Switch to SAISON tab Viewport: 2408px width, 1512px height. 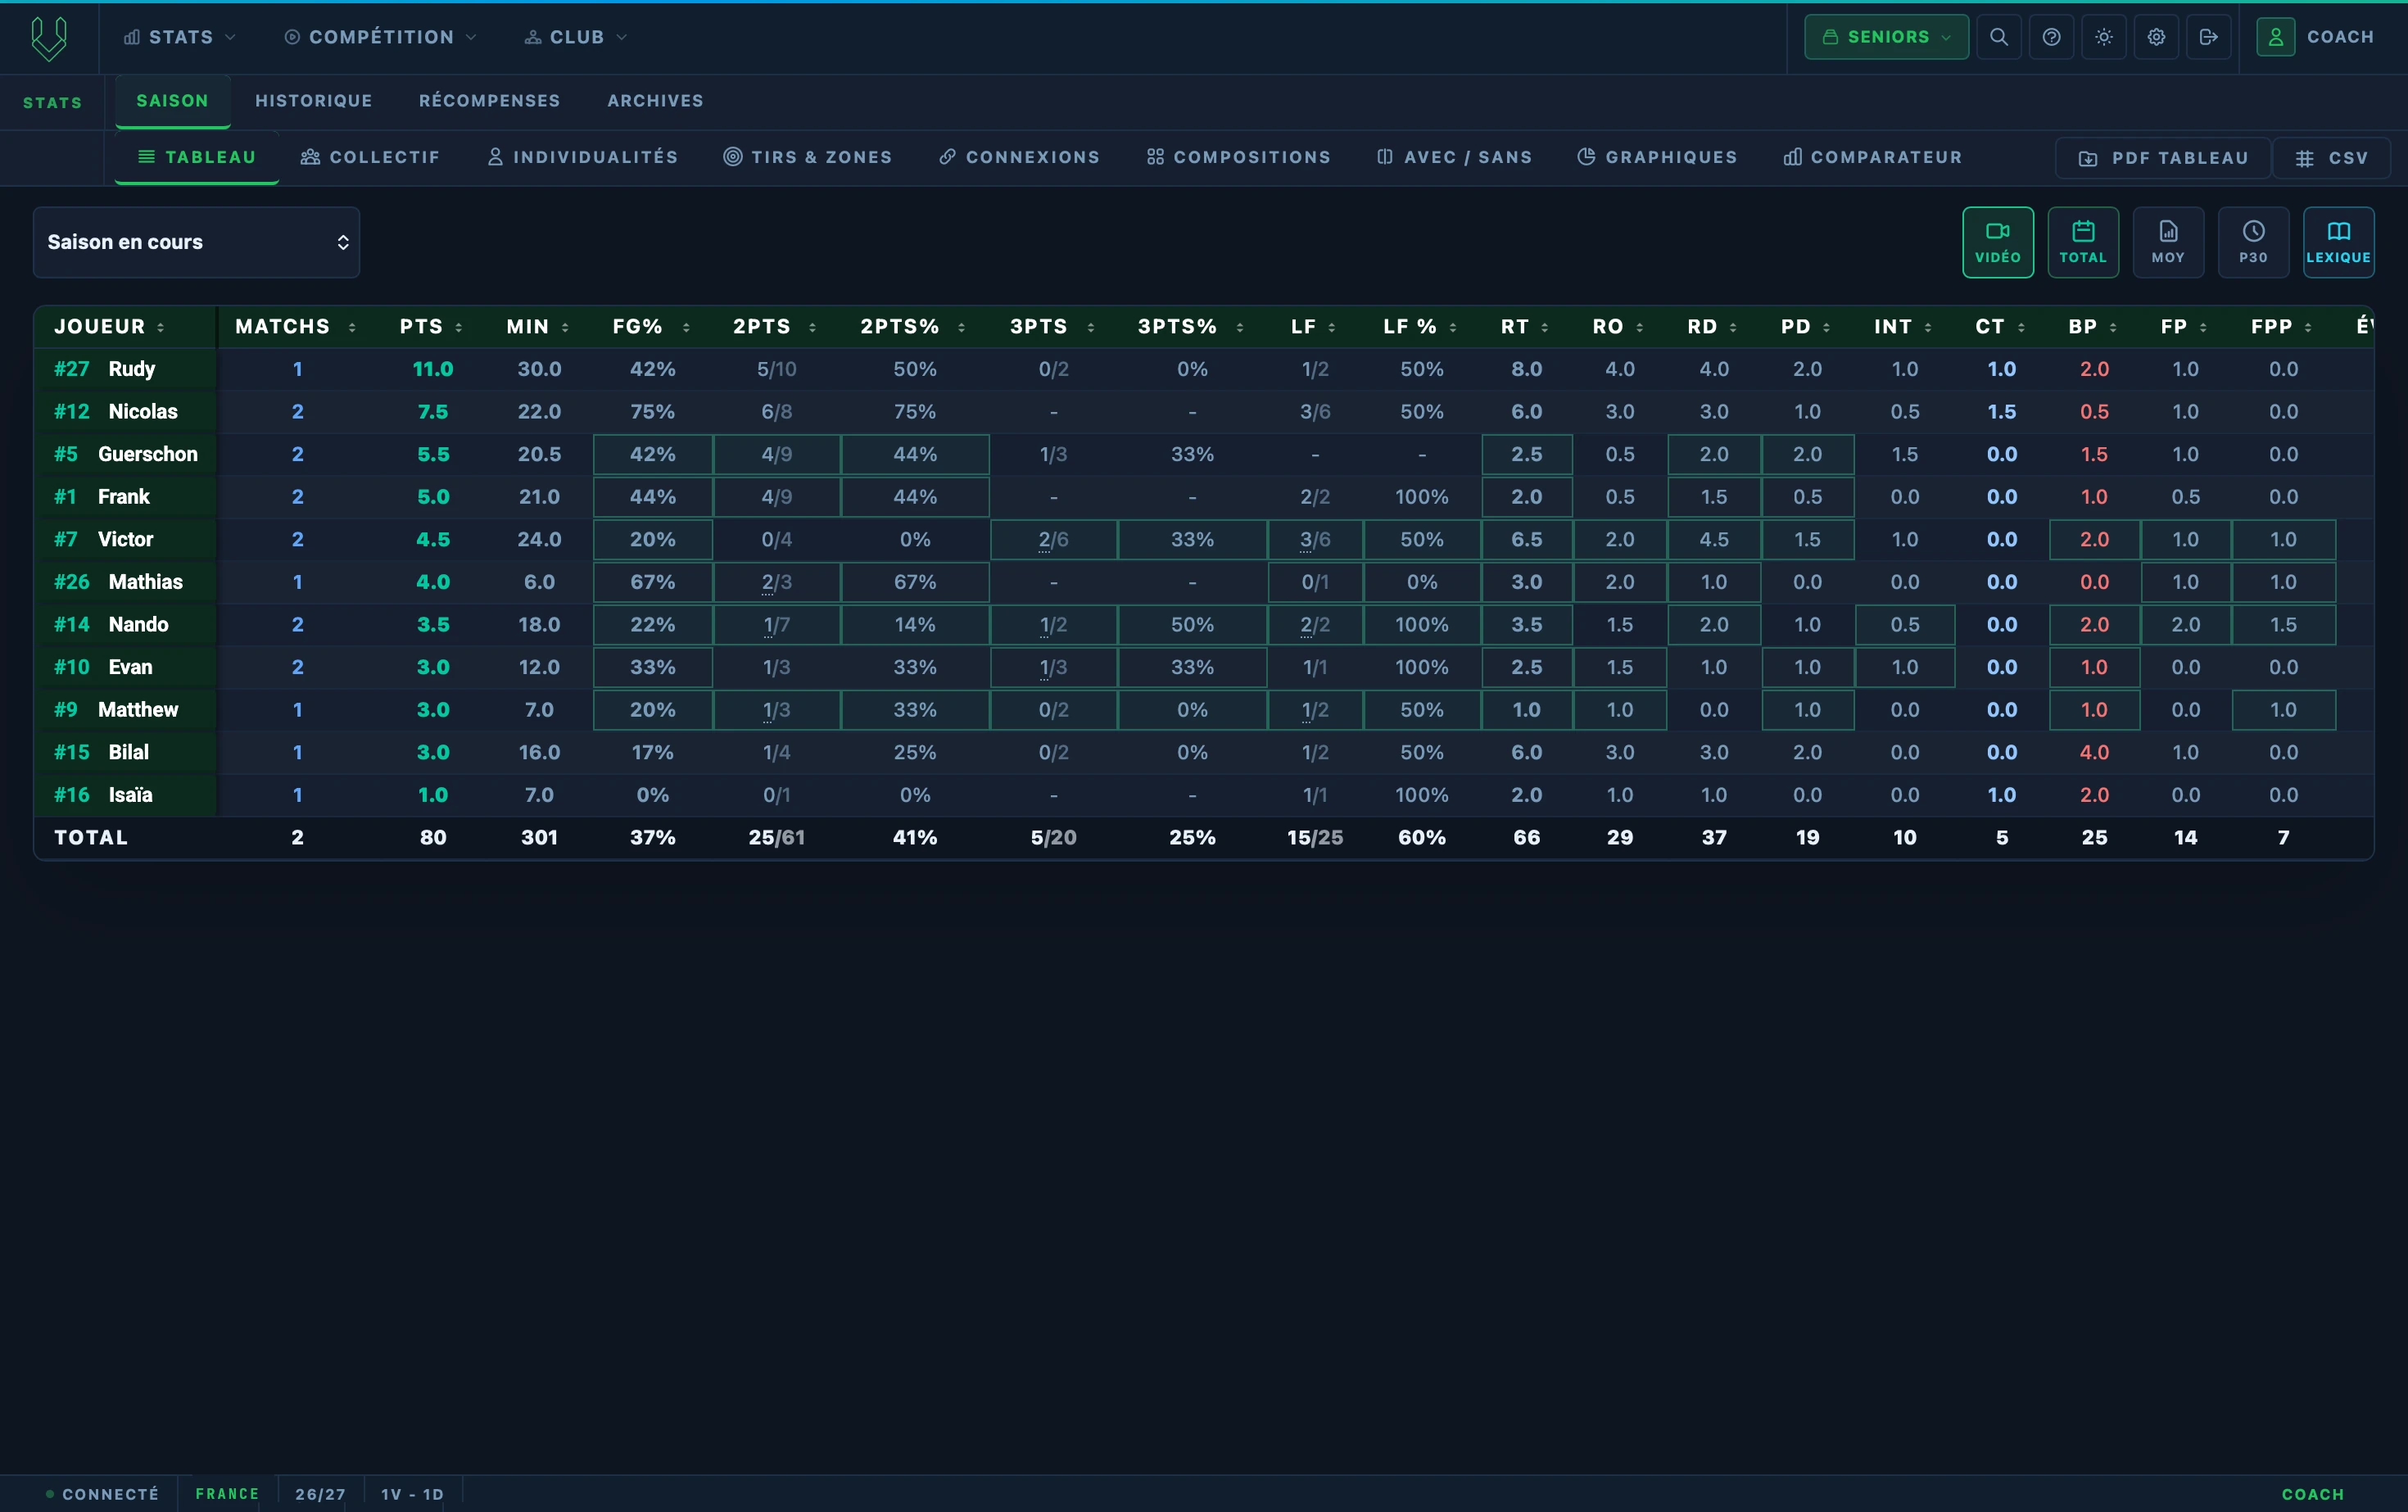pyautogui.click(x=173, y=101)
